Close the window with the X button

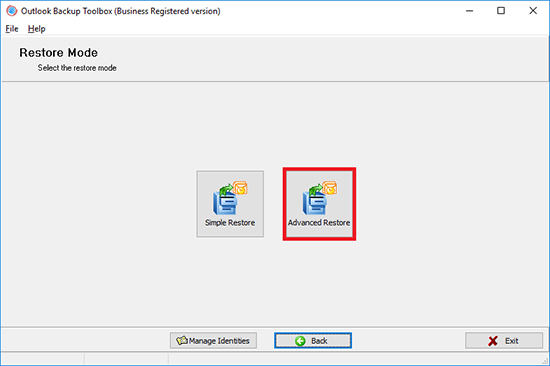pos(533,11)
